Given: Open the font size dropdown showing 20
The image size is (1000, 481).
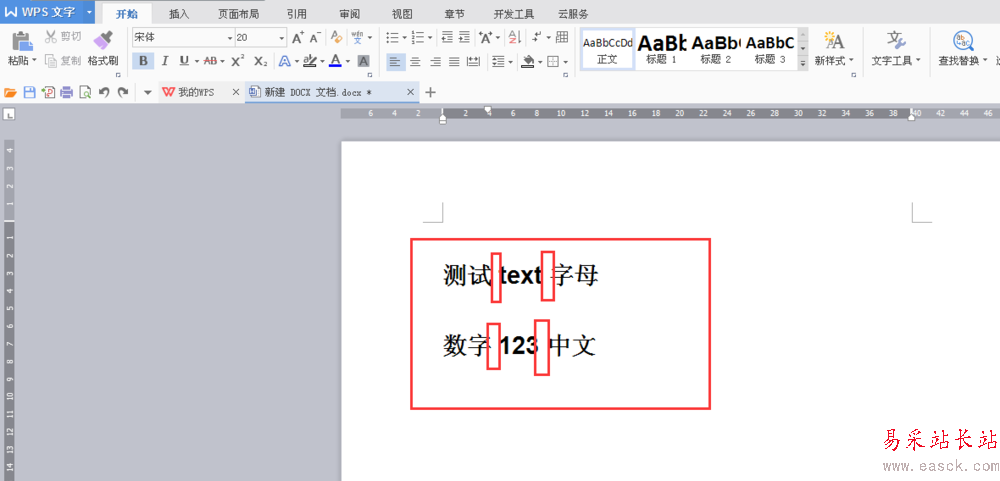Looking at the screenshot, I should 281,37.
